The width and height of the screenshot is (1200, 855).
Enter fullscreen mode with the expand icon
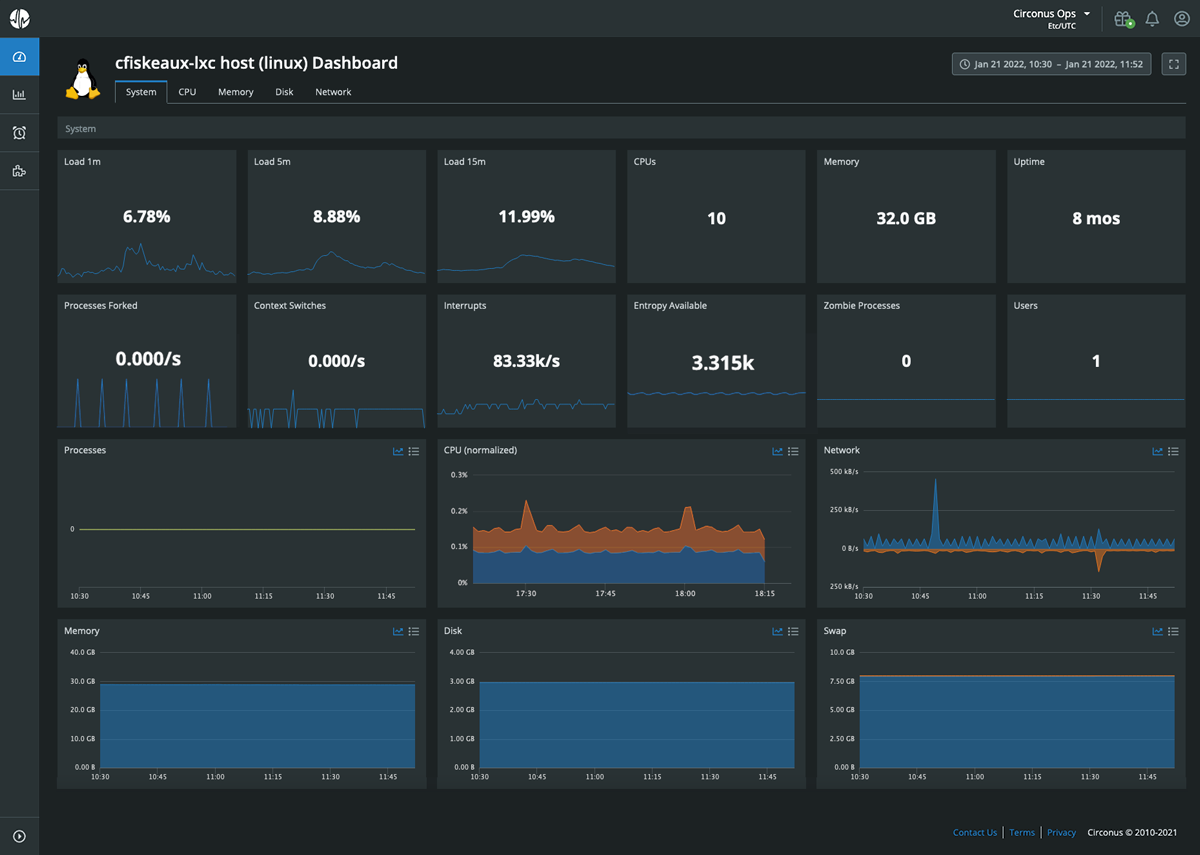1174,63
